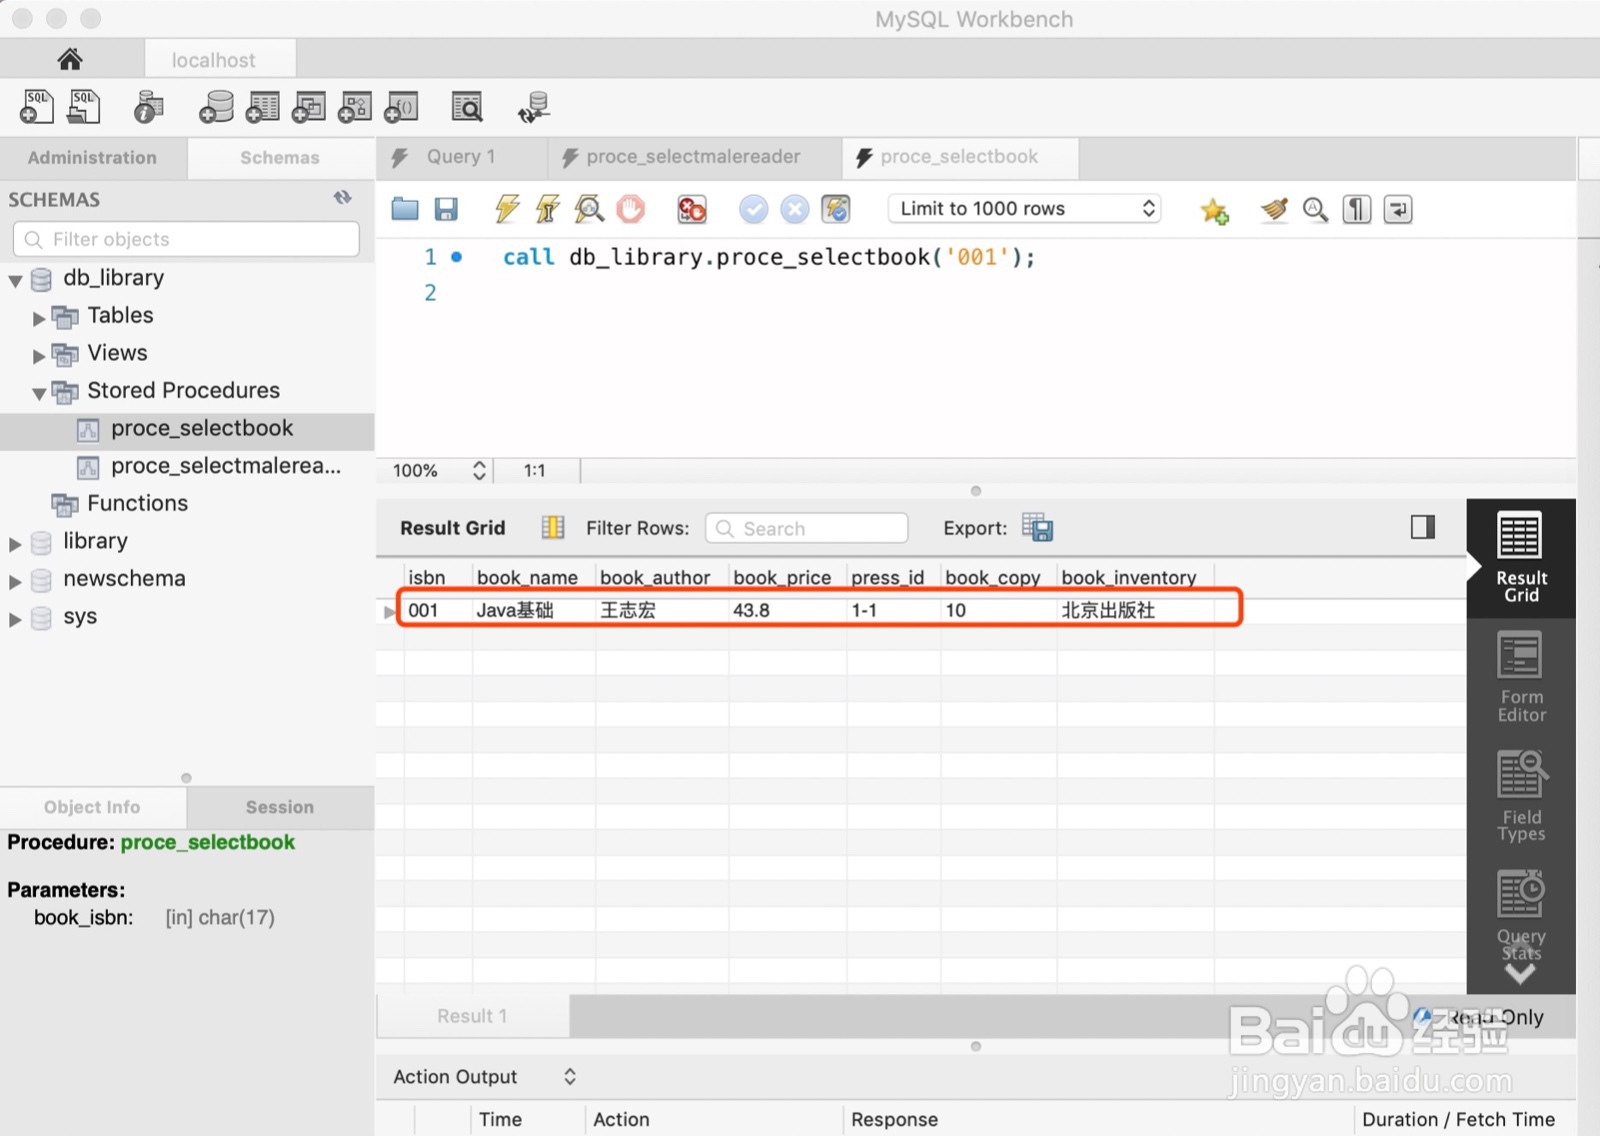Image resolution: width=1600 pixels, height=1136 pixels.
Task: Open the proce_selectbook editor tab
Action: [x=959, y=157]
